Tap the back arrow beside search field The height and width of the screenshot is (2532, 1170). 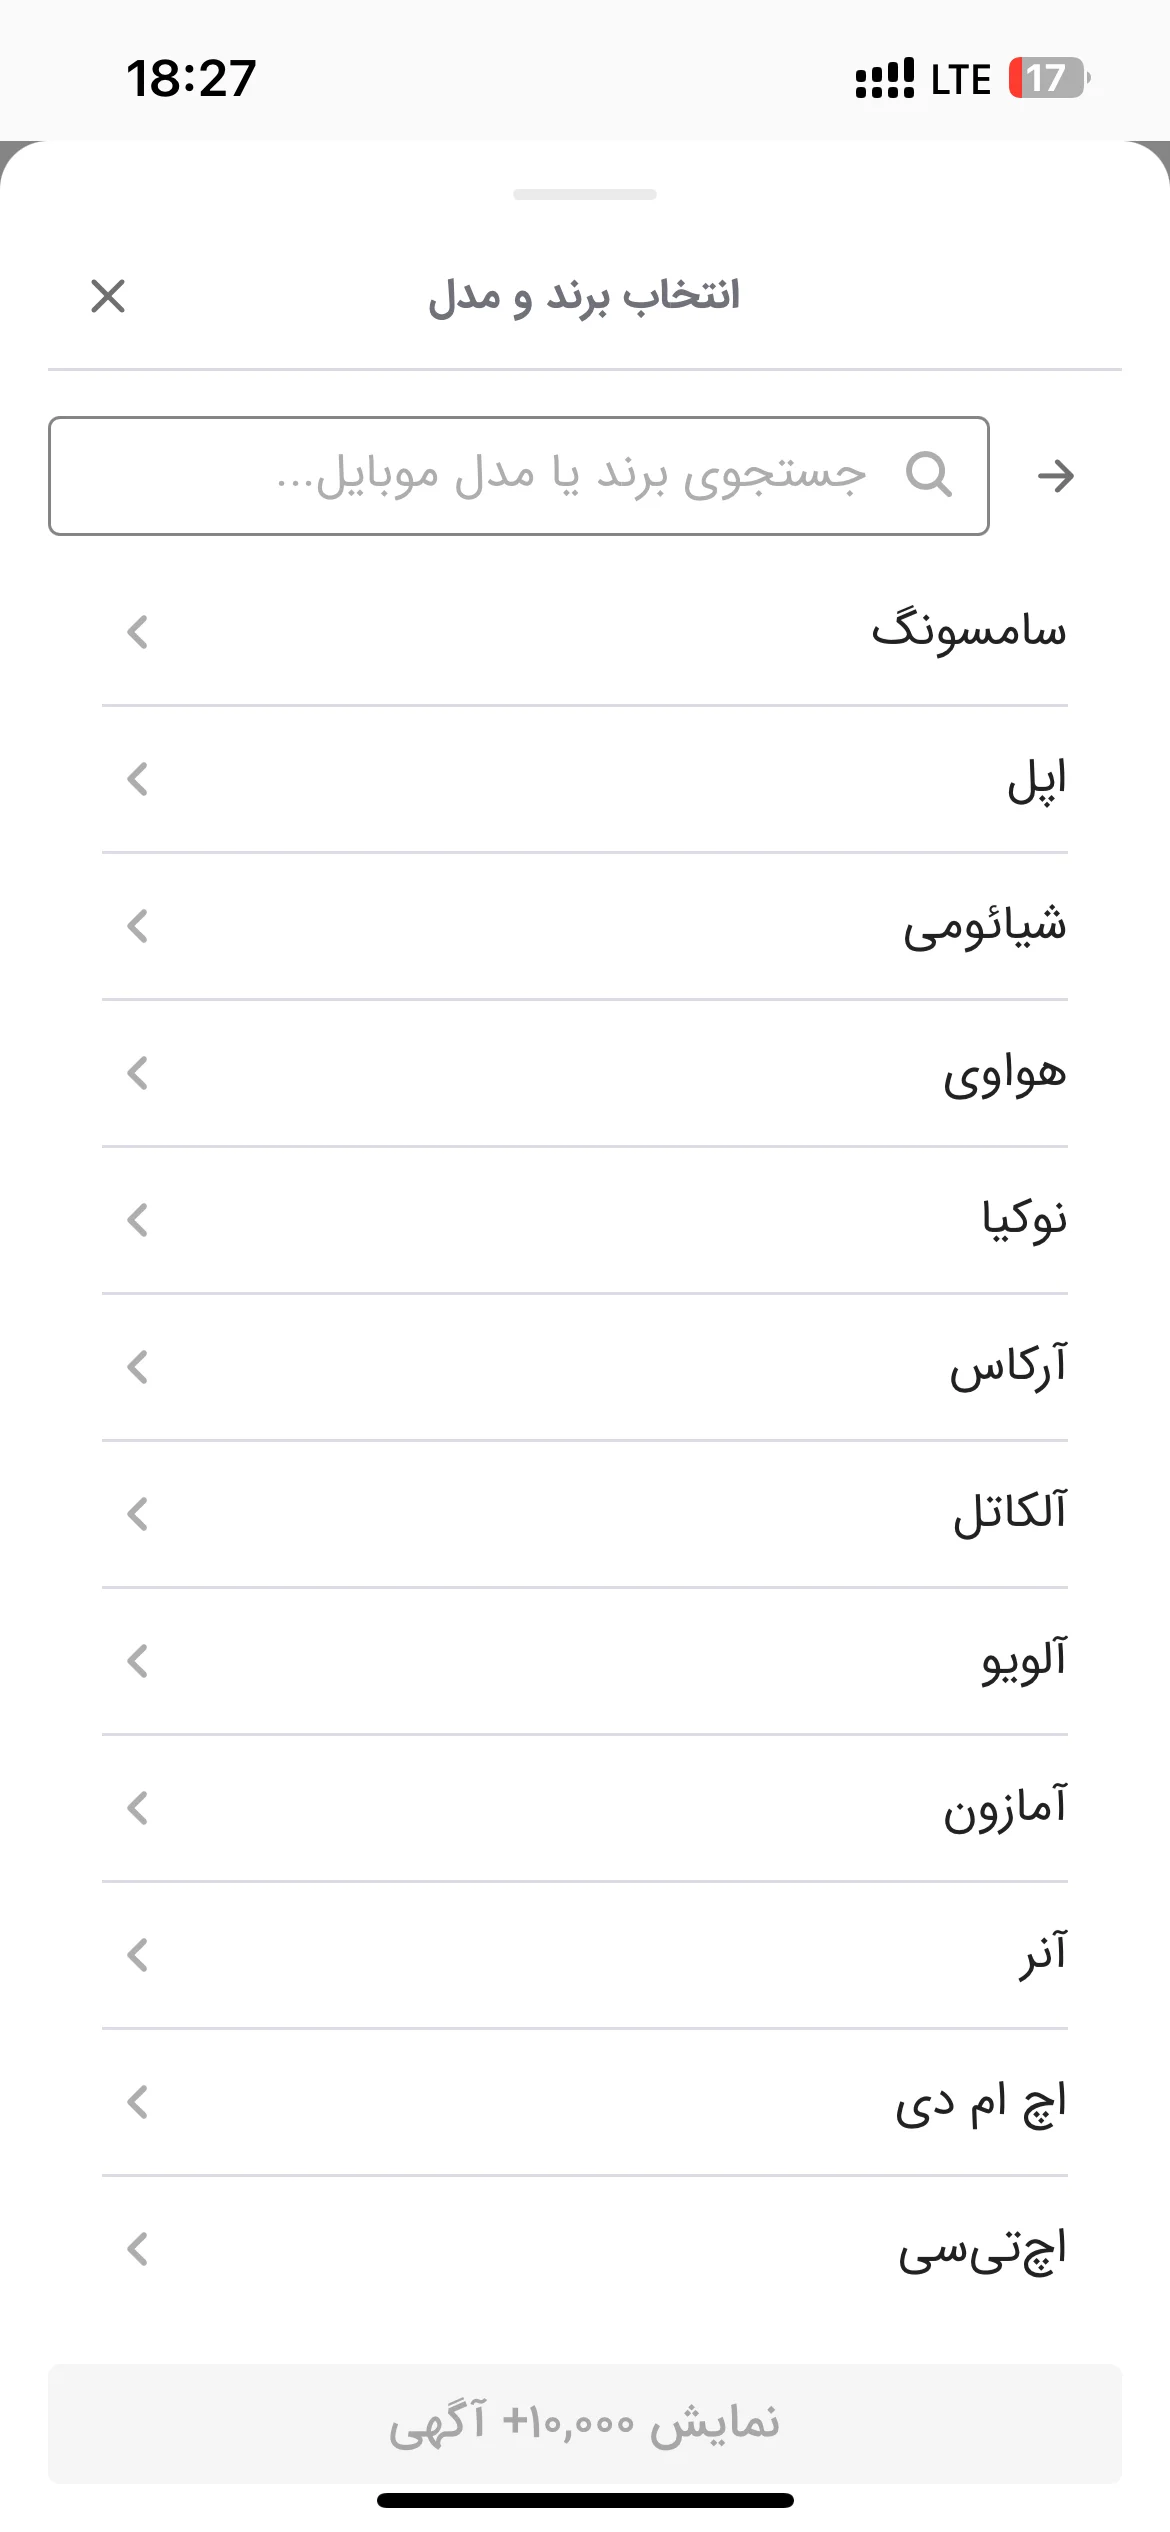[x=1056, y=476]
